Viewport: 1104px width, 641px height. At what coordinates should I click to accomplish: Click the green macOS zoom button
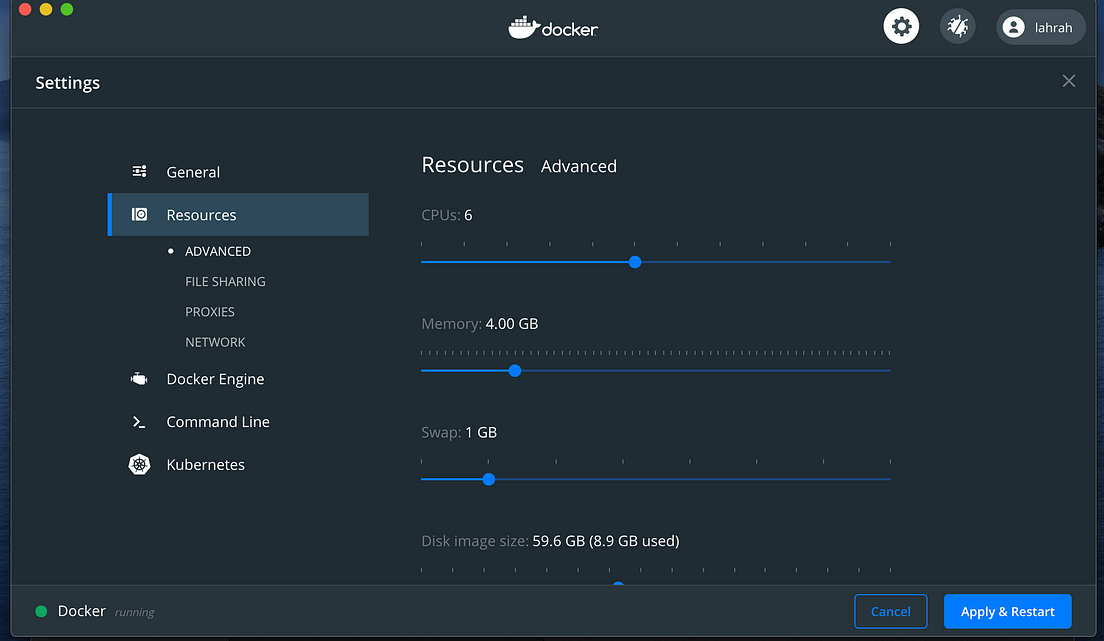tap(67, 9)
